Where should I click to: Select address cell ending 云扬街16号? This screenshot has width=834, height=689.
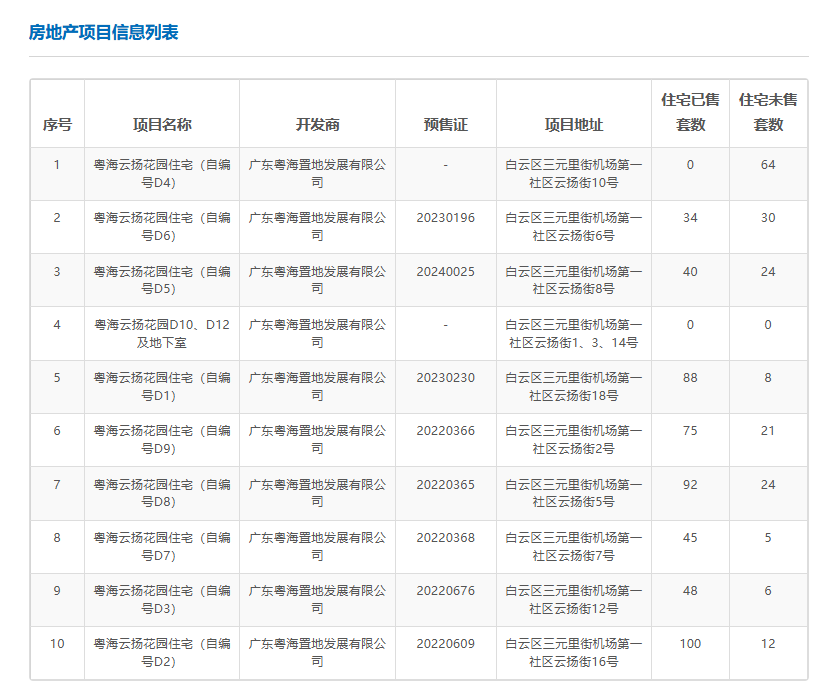573,653
